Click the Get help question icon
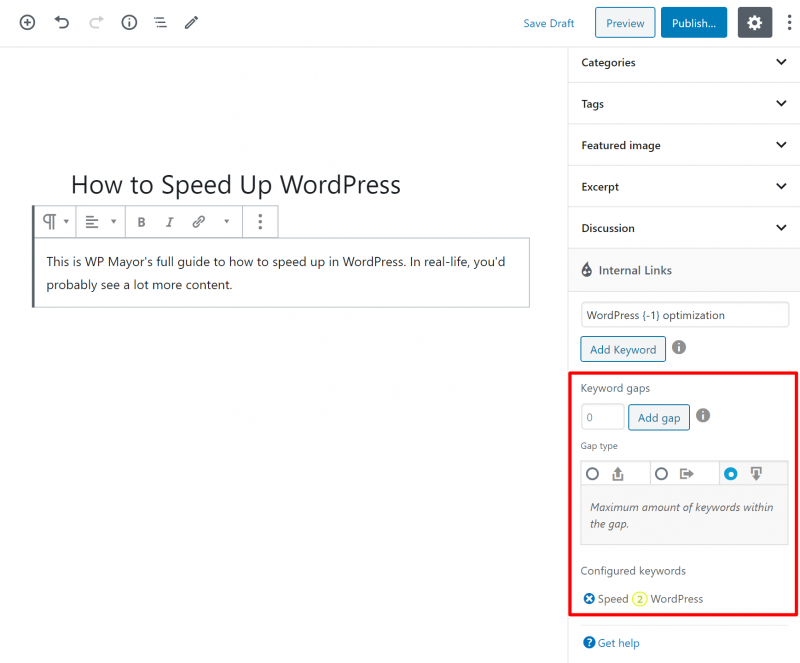Screen dimensions: 800x663 (x=589, y=643)
